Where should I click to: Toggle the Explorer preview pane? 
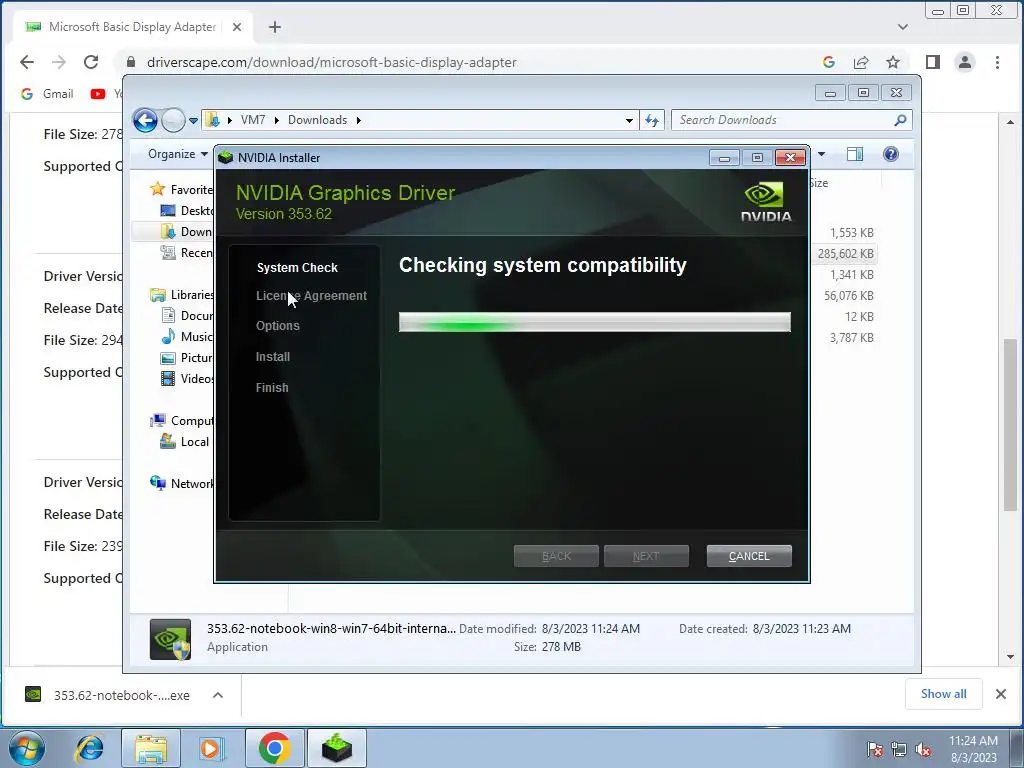[855, 154]
